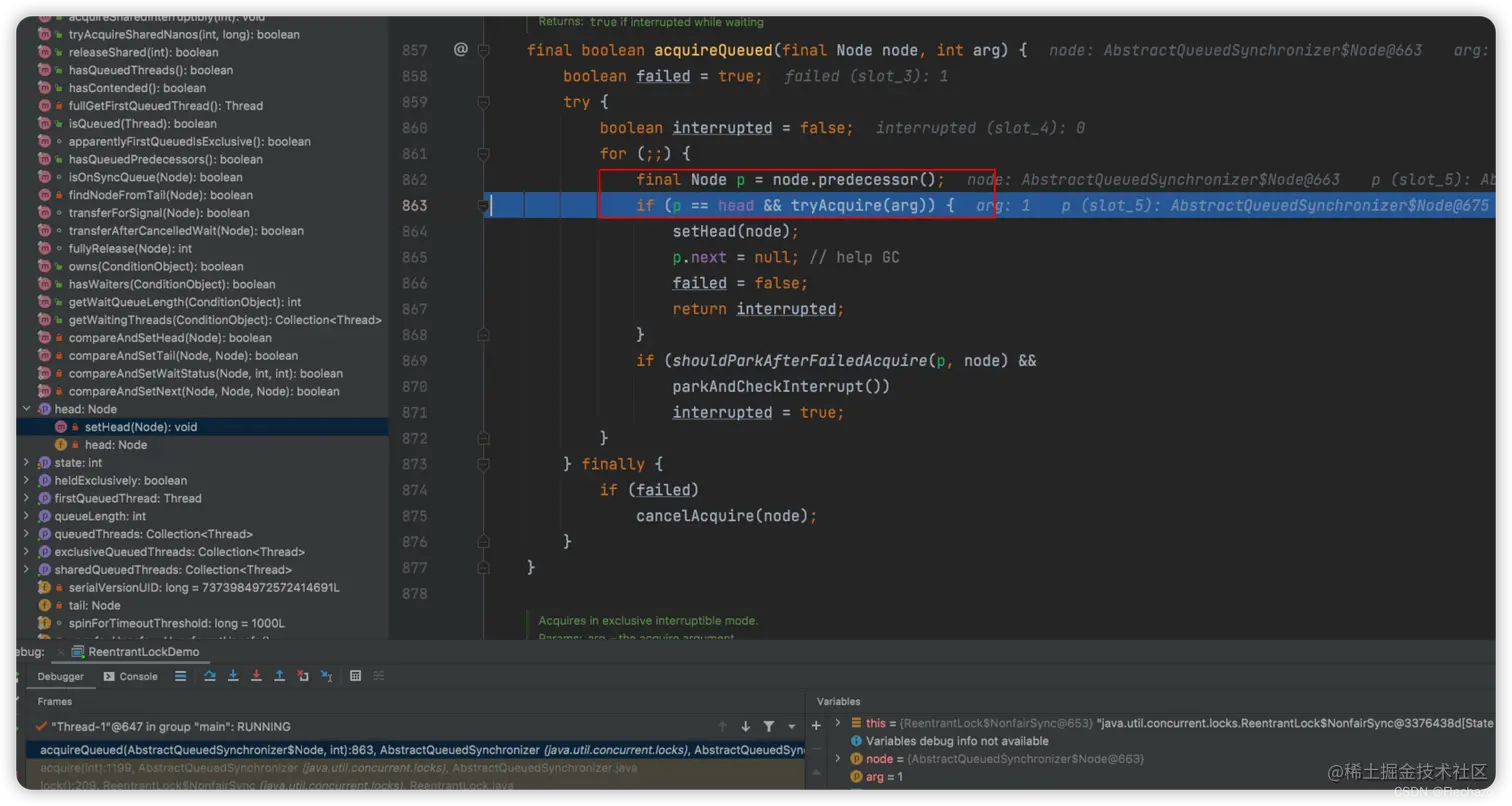Screen dimensions: 1512x806
Task: Expand the heldExclusively: boolean property
Action: (x=27, y=481)
